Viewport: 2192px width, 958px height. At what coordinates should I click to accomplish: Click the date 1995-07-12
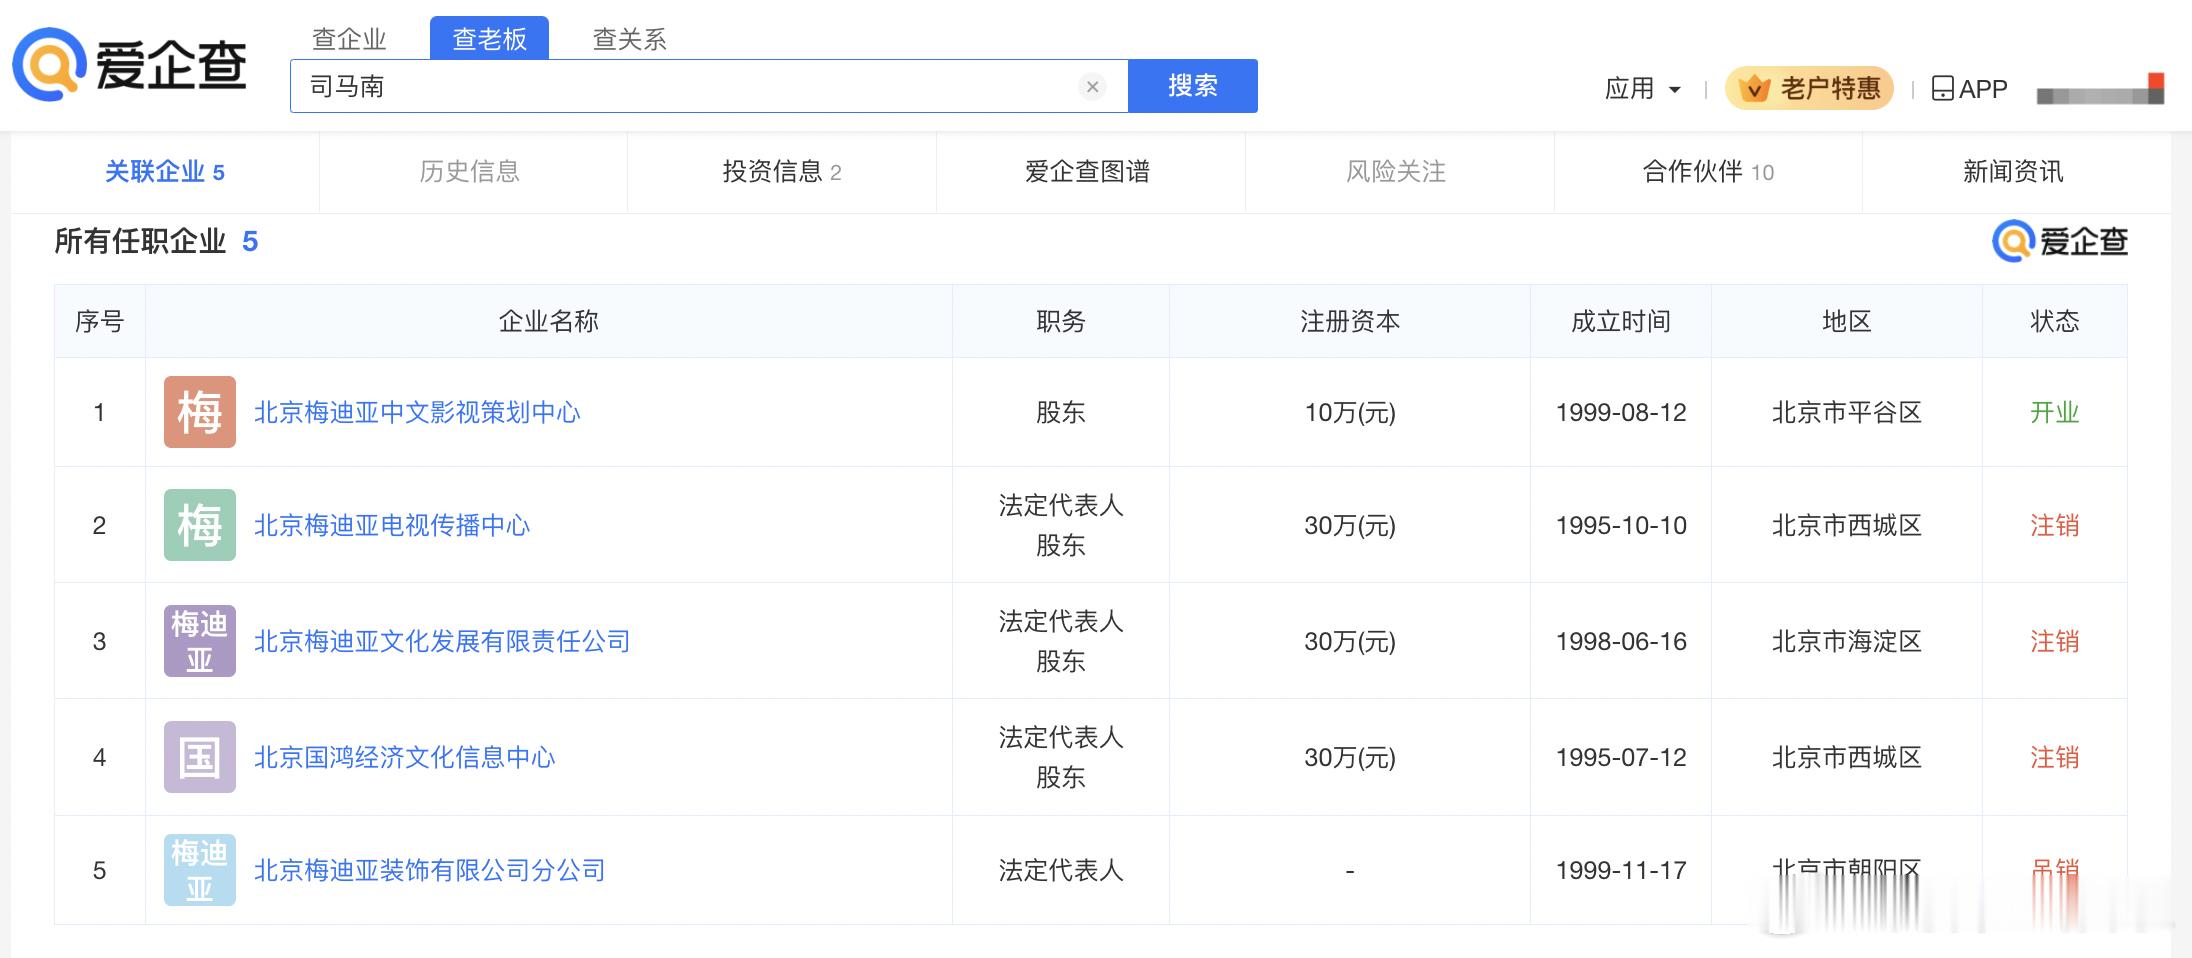coord(1621,757)
